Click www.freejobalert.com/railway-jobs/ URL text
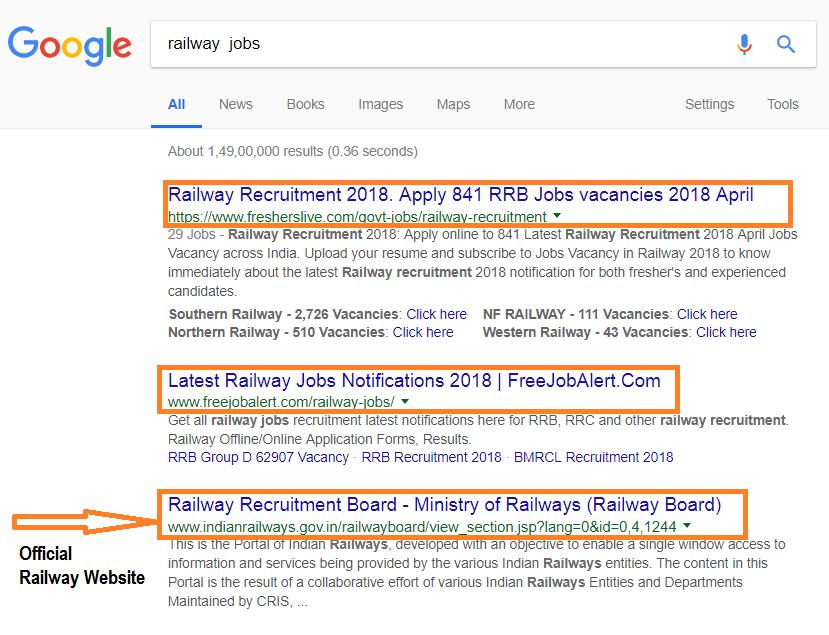 point(281,402)
